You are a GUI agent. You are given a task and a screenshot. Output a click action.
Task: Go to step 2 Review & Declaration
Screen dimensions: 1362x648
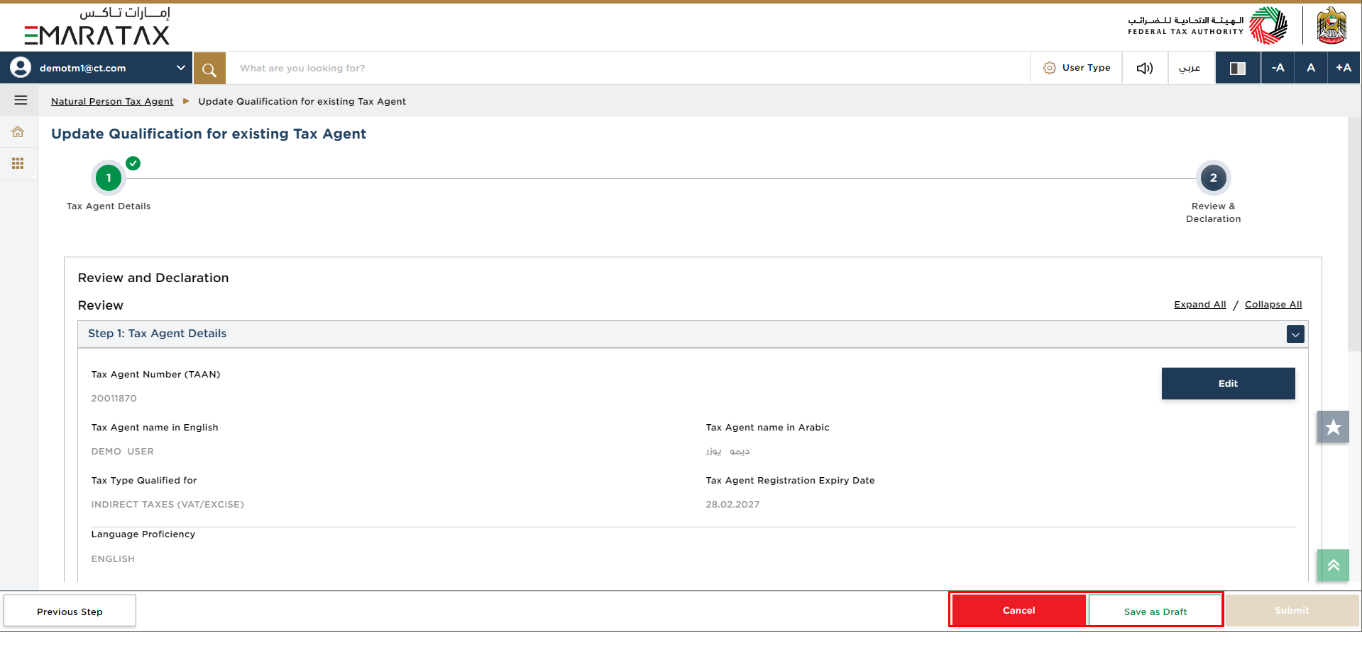click(1213, 178)
